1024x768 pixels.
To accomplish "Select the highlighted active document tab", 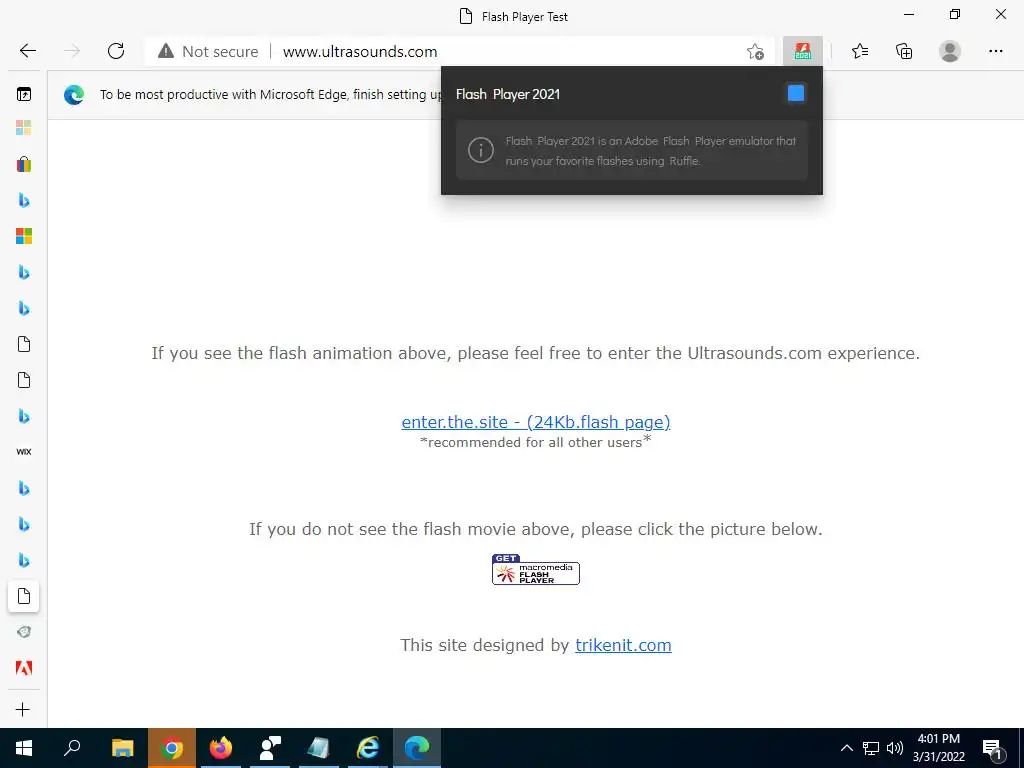I will 24,596.
